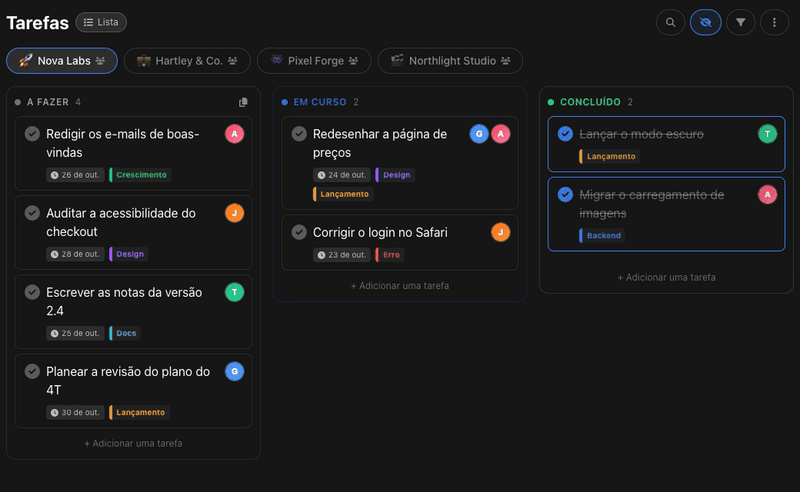800x492 pixels.
Task: Click avatar J on 'Corrigir o login' card
Action: 501,232
